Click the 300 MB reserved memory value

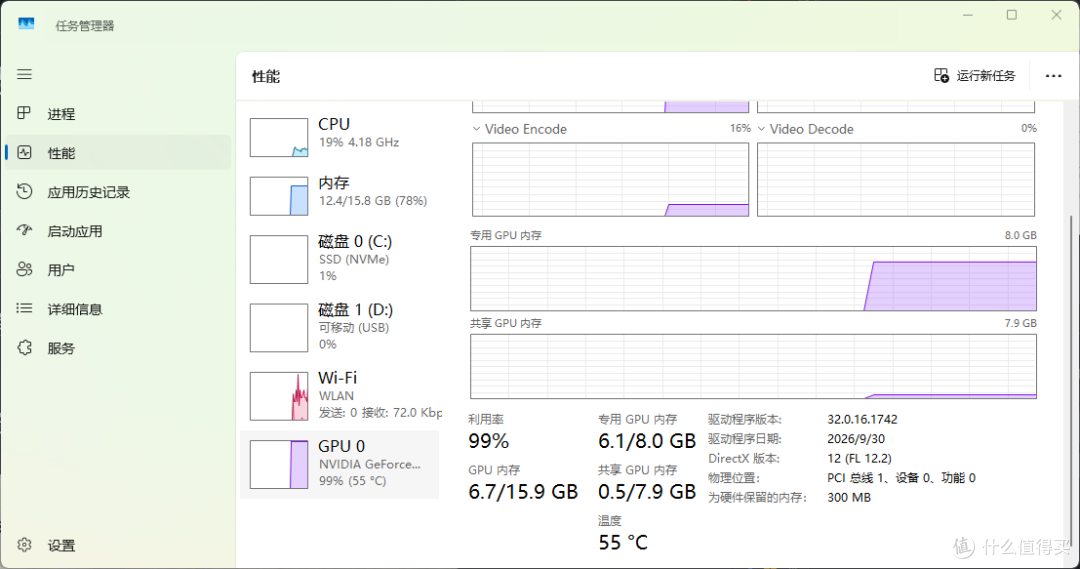pyautogui.click(x=849, y=497)
